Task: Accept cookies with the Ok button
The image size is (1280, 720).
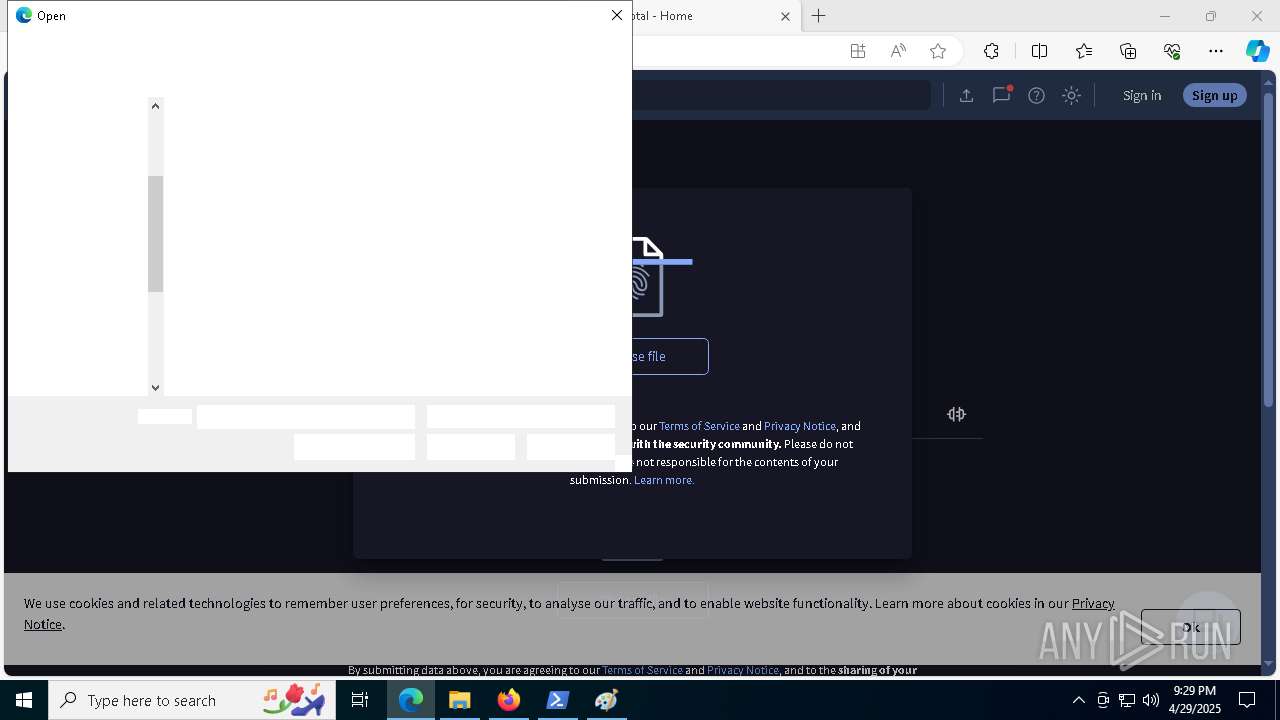Action: click(1191, 627)
